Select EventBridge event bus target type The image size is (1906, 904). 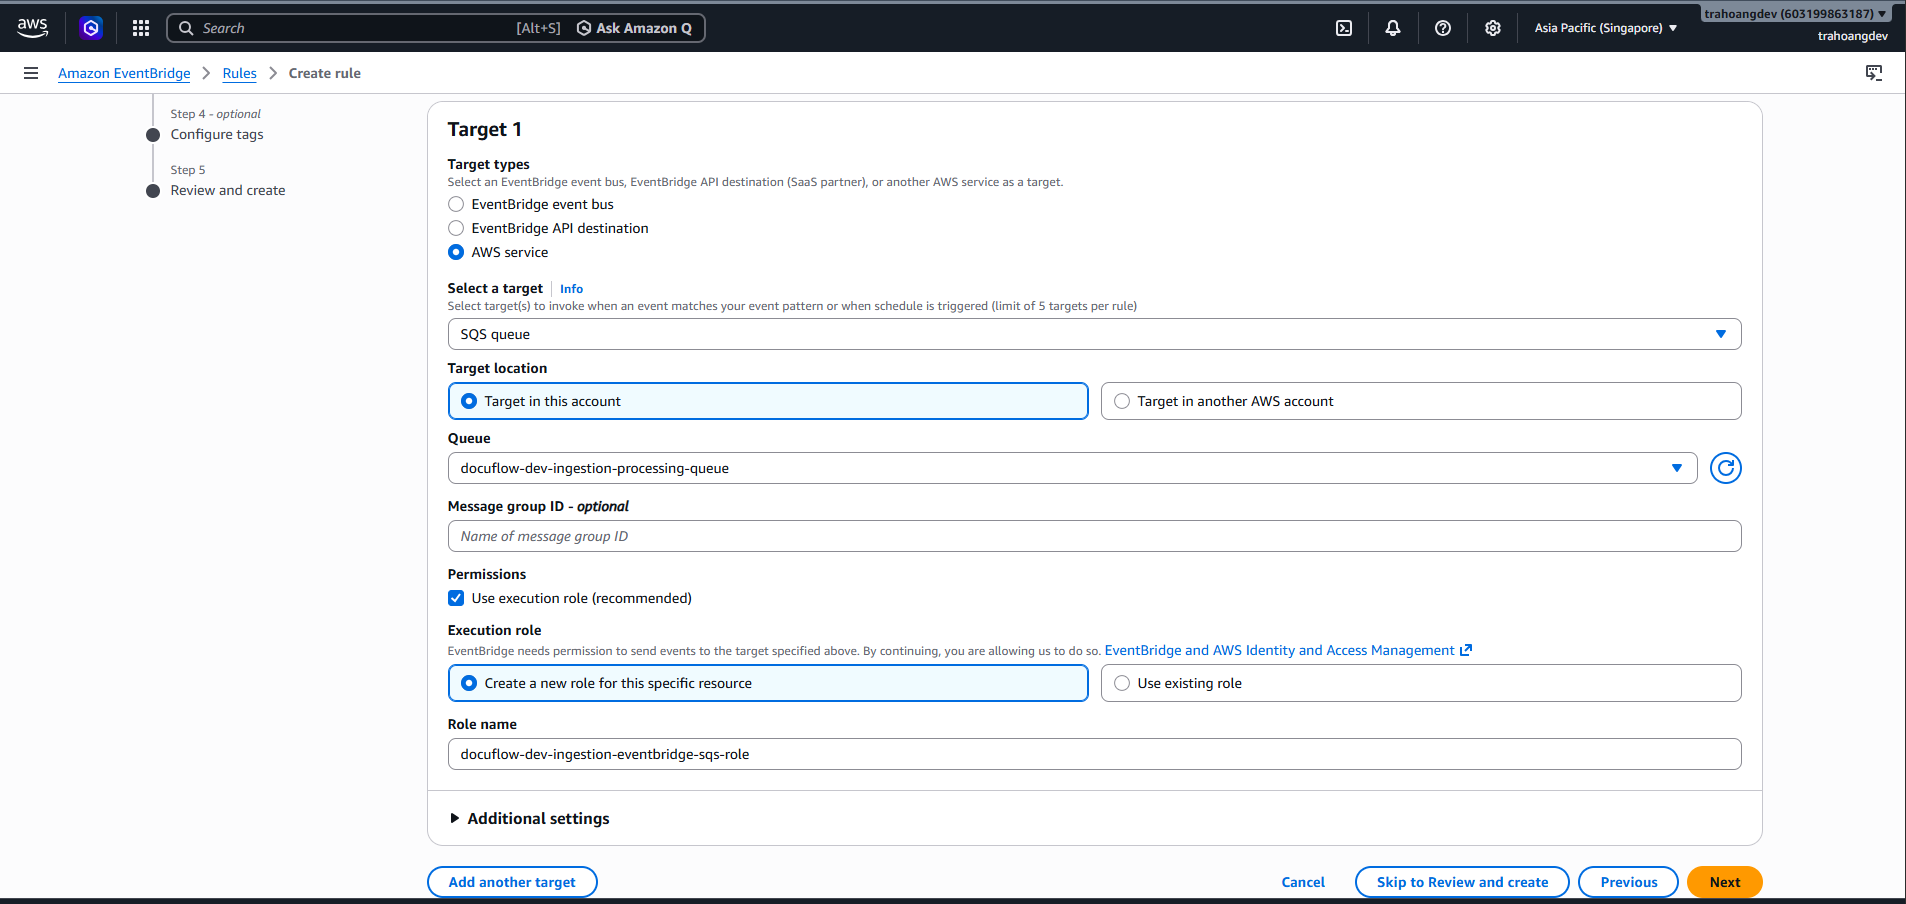pos(456,204)
